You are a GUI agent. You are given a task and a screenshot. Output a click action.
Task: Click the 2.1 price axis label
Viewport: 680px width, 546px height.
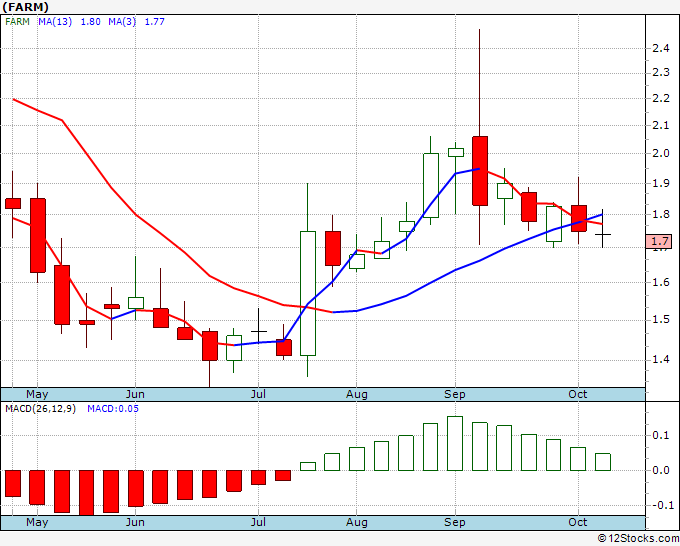coord(661,125)
